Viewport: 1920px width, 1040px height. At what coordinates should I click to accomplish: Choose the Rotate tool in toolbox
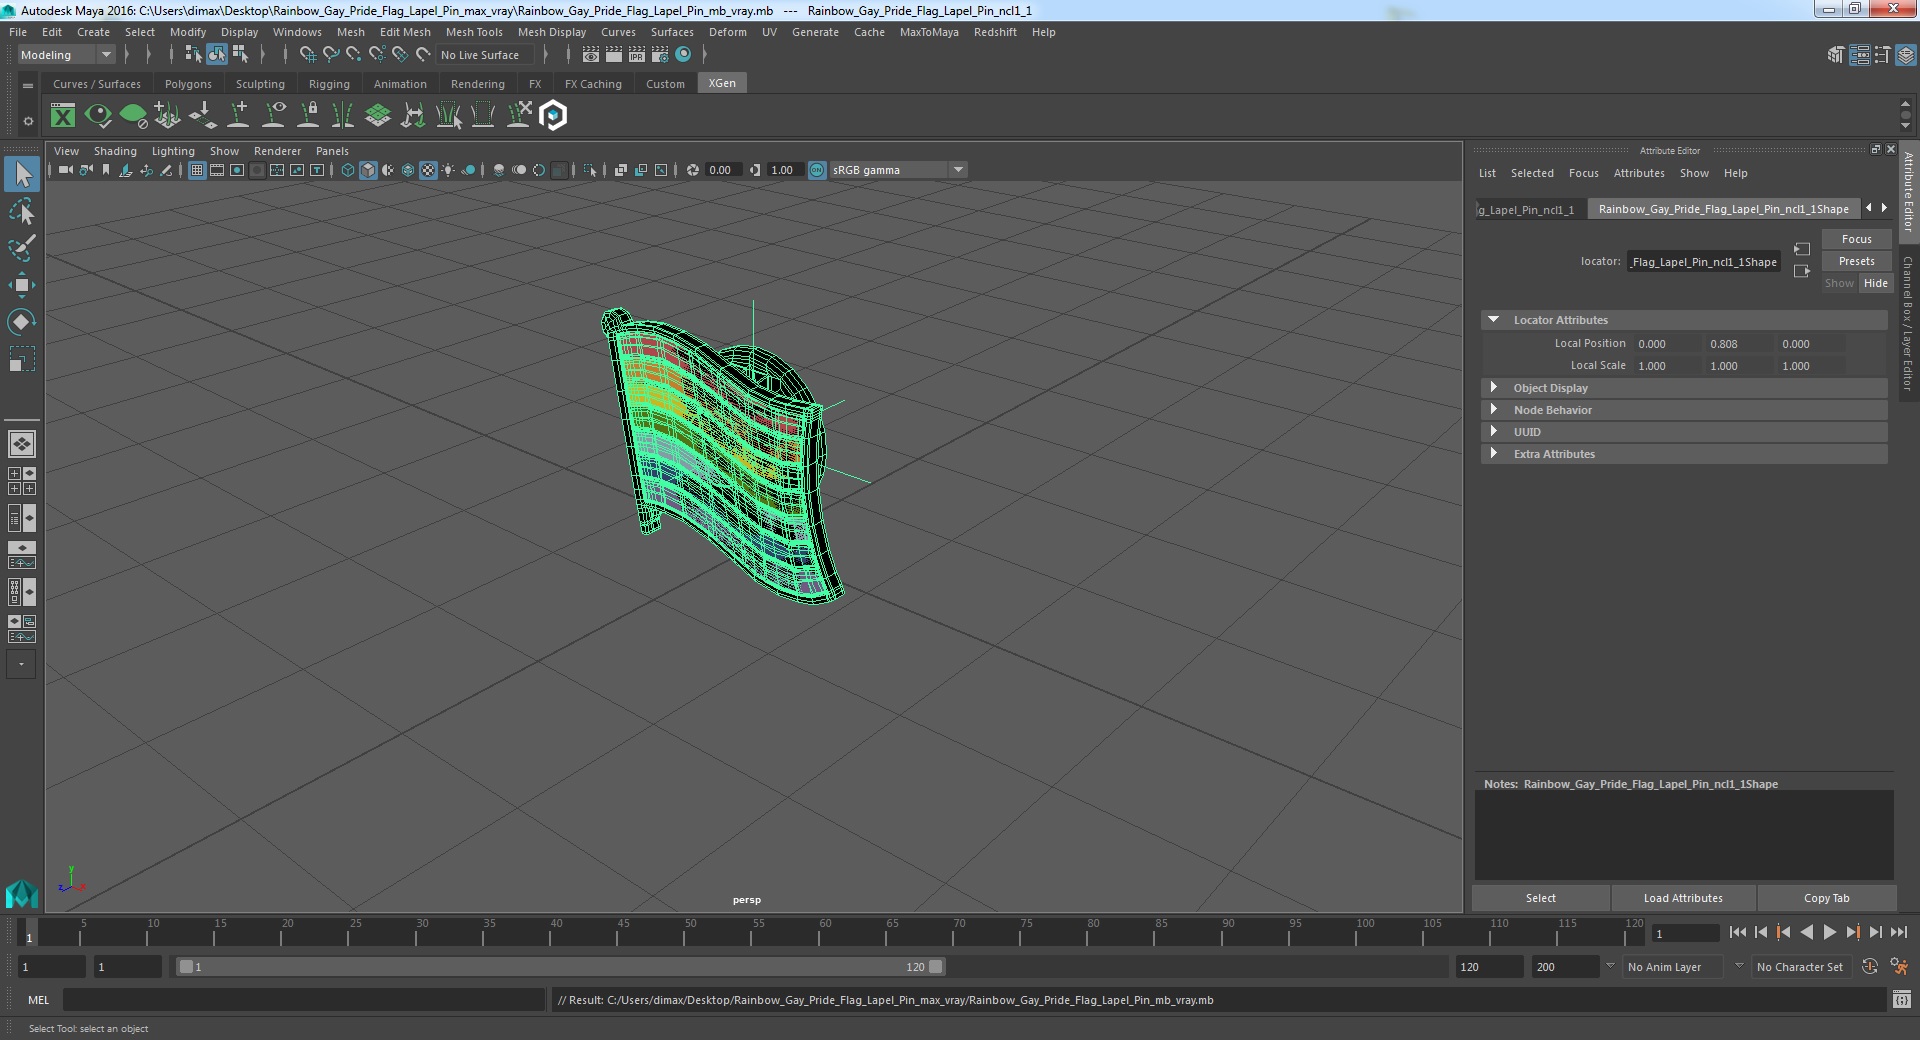coord(22,321)
